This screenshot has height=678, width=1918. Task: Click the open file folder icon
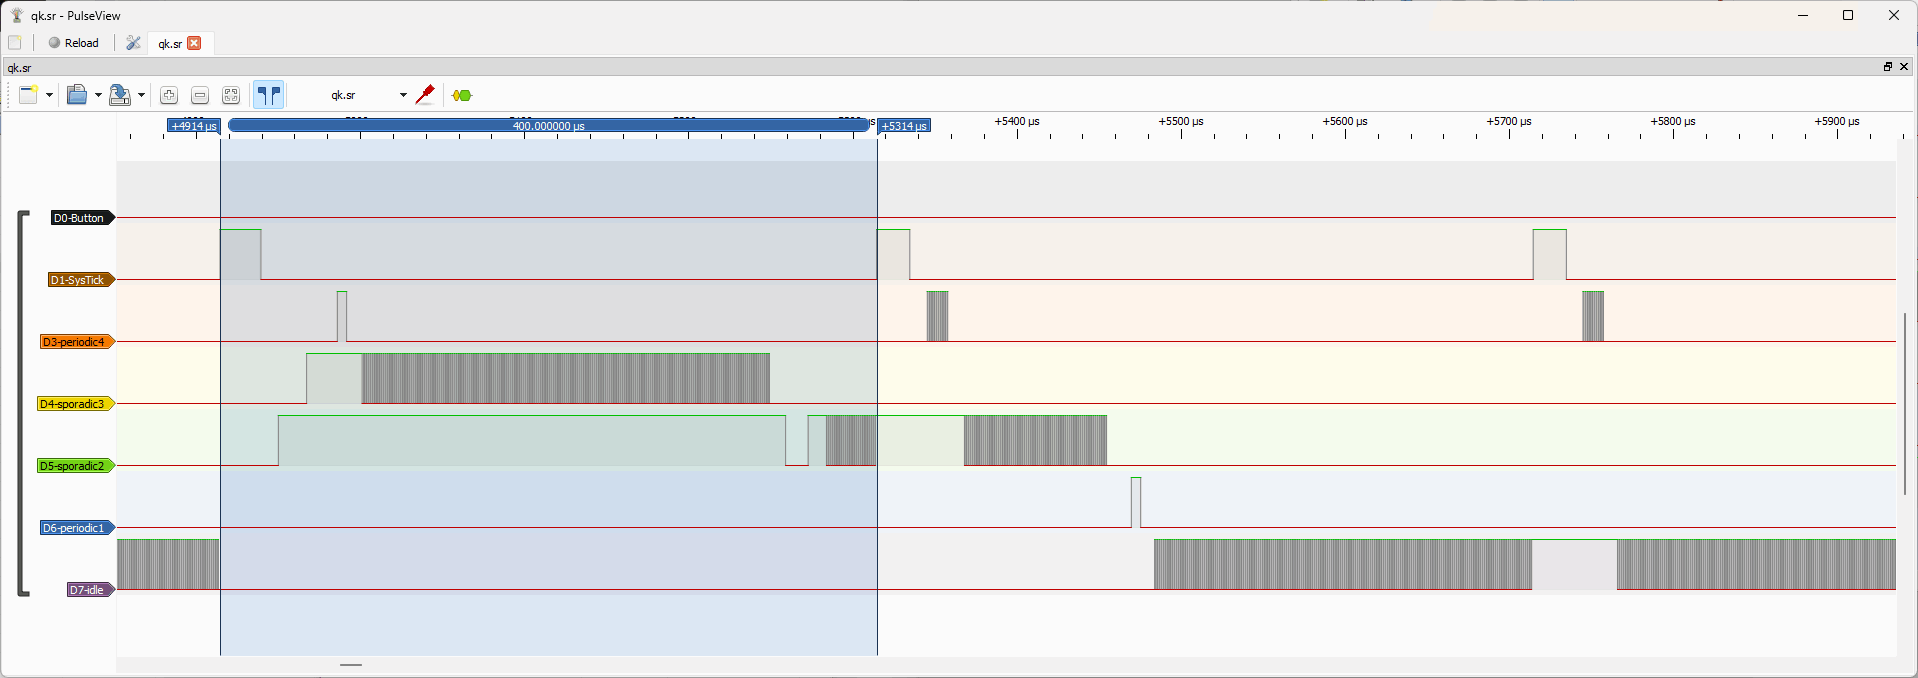(76, 95)
